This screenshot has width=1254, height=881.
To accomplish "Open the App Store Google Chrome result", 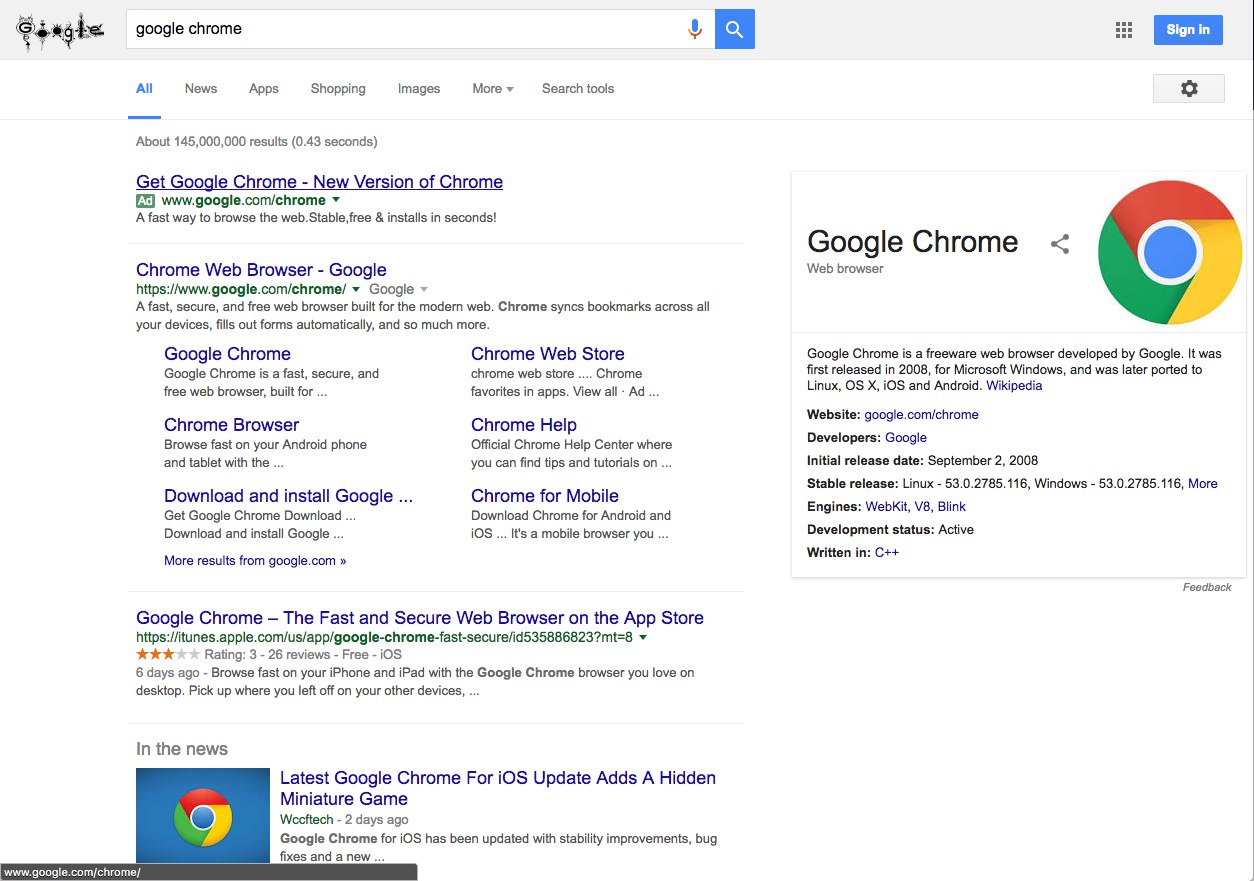I will point(420,618).
